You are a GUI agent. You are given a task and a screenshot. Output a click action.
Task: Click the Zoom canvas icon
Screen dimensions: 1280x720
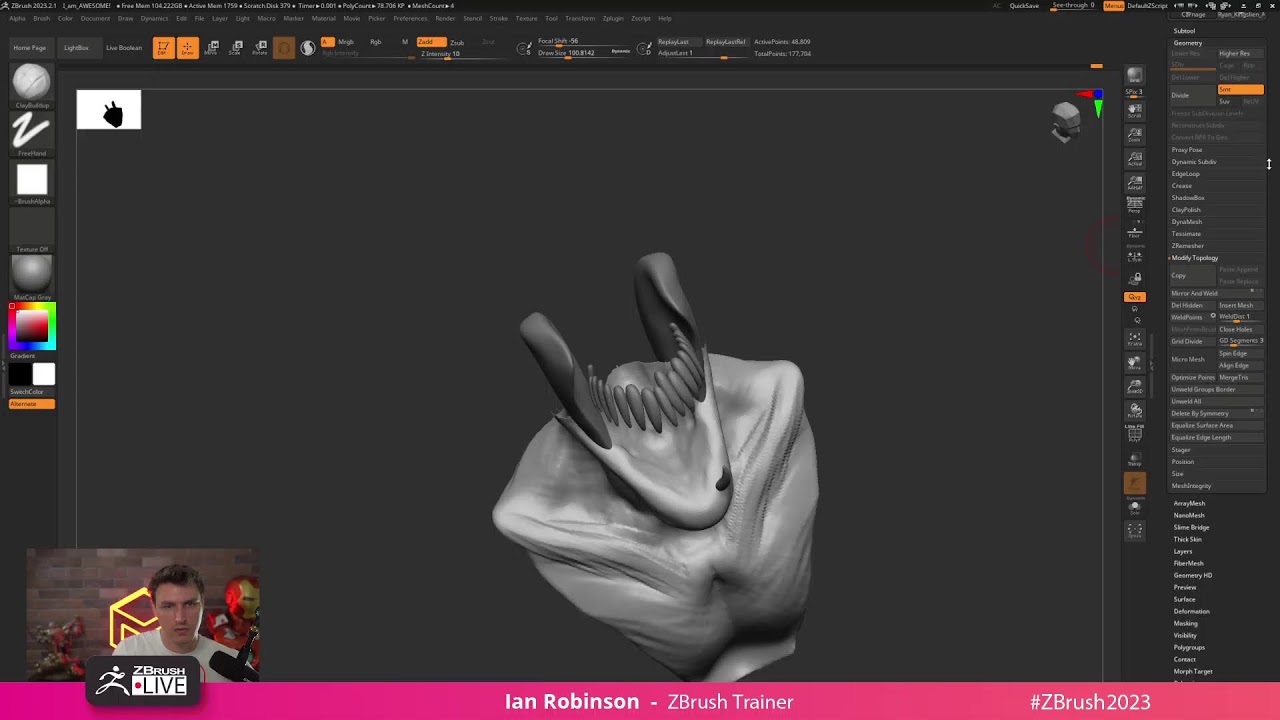(x=1134, y=134)
